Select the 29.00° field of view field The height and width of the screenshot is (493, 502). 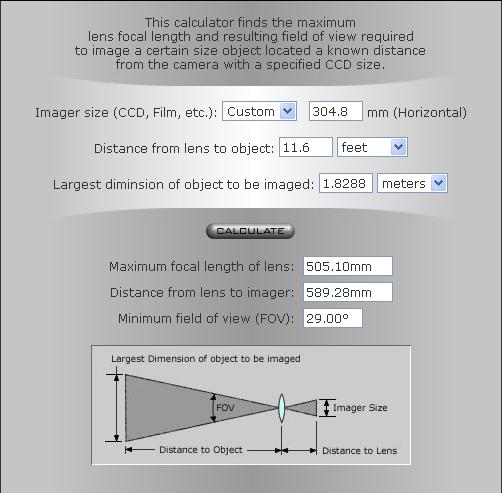pos(333,318)
